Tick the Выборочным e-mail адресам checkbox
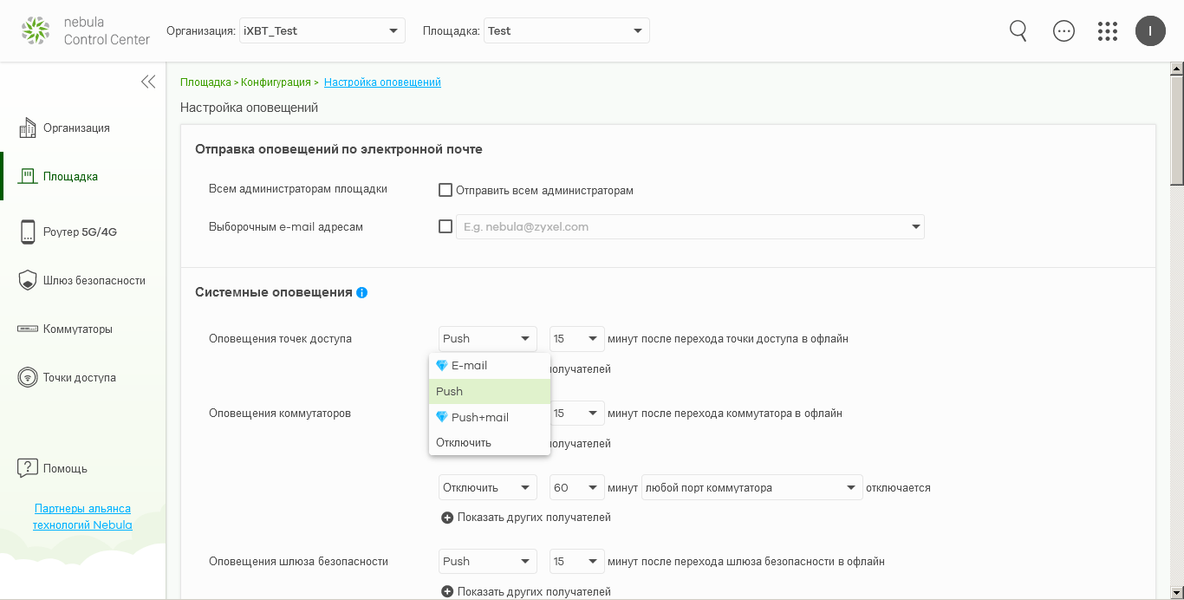This screenshot has height=600, width=1184. pyautogui.click(x=446, y=227)
